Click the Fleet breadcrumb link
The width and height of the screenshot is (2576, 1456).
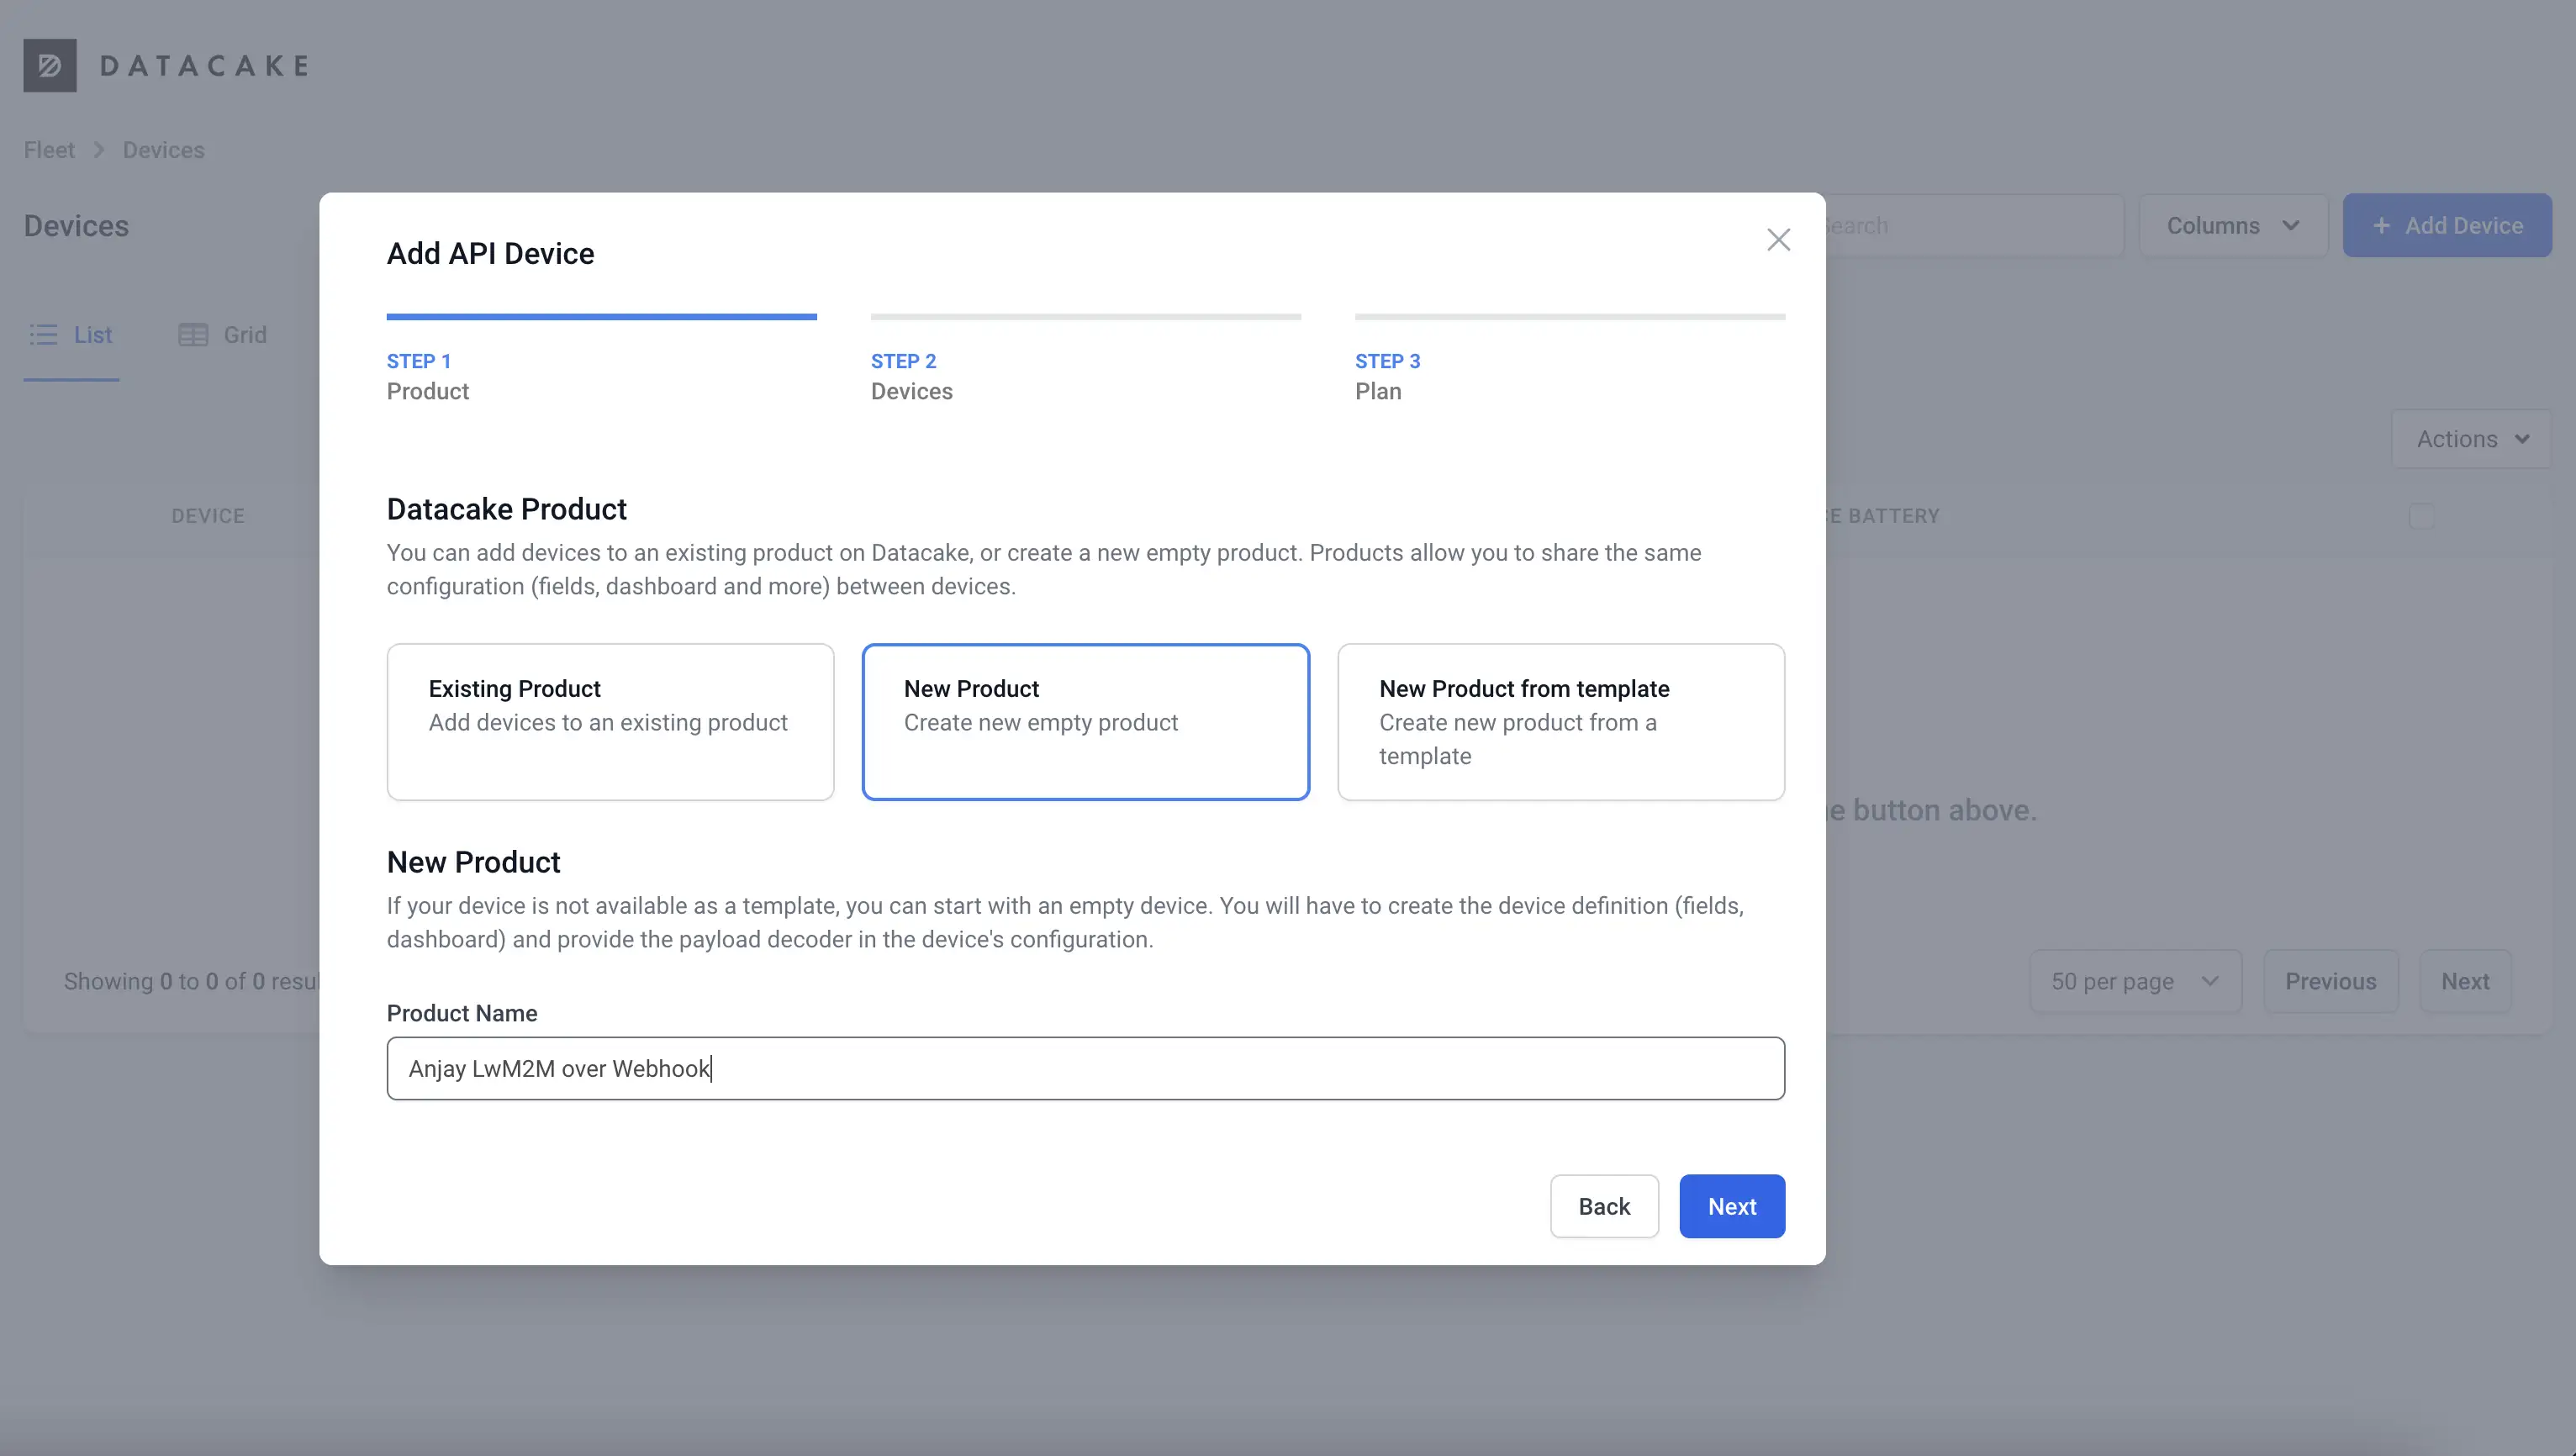(x=49, y=150)
